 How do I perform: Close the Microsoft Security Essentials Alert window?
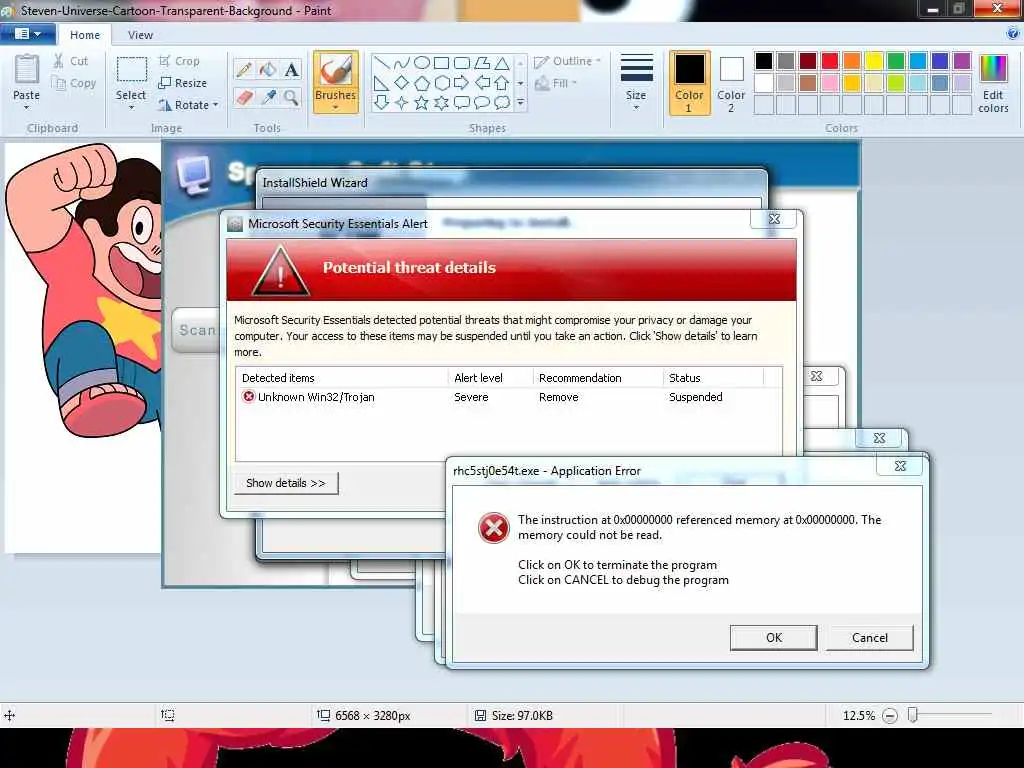click(775, 219)
